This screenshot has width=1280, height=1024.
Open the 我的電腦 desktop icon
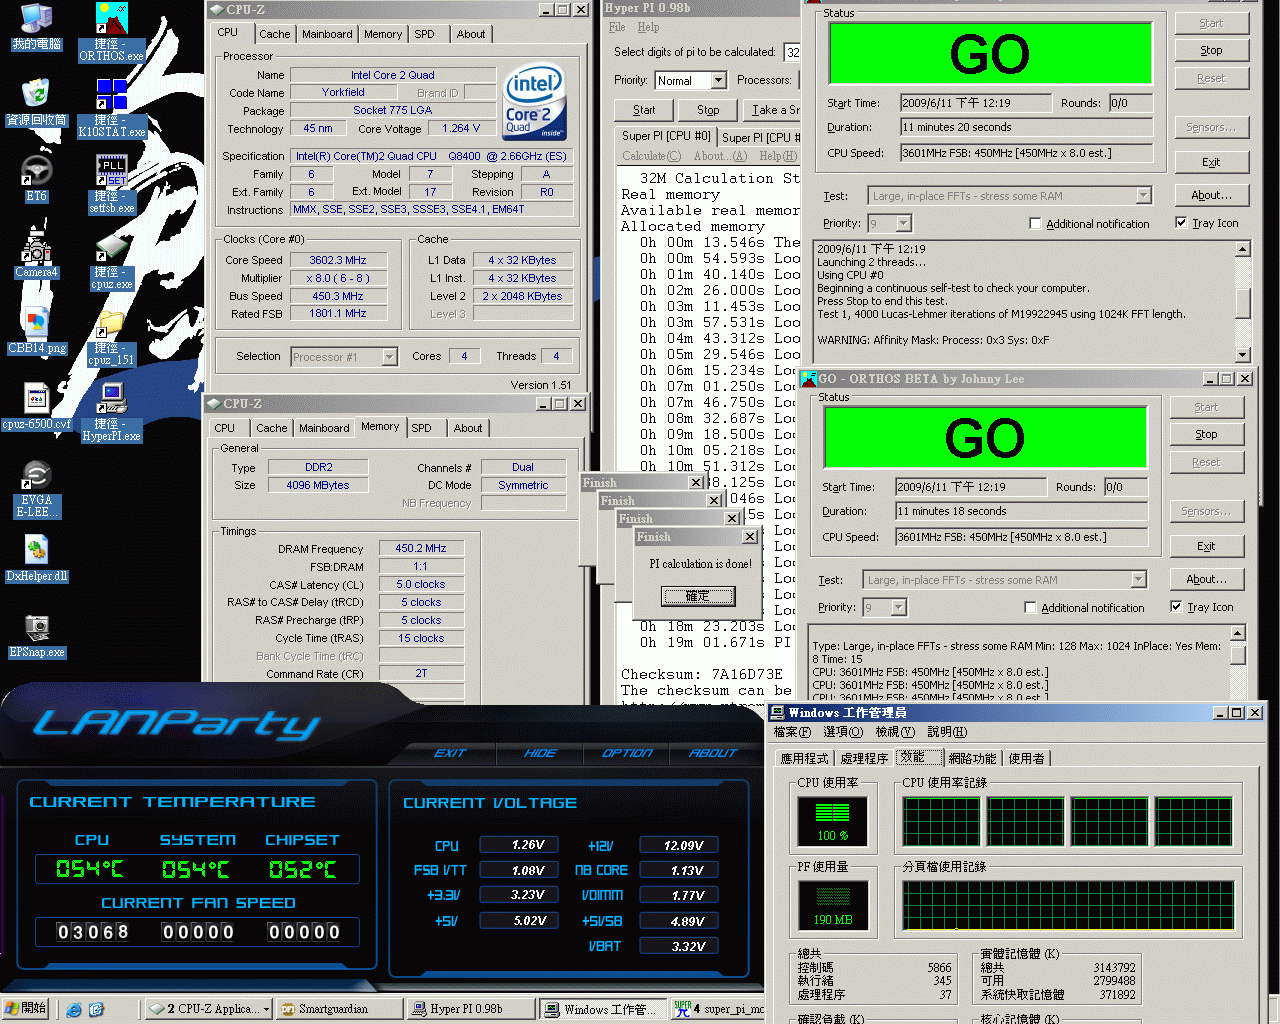tap(36, 27)
